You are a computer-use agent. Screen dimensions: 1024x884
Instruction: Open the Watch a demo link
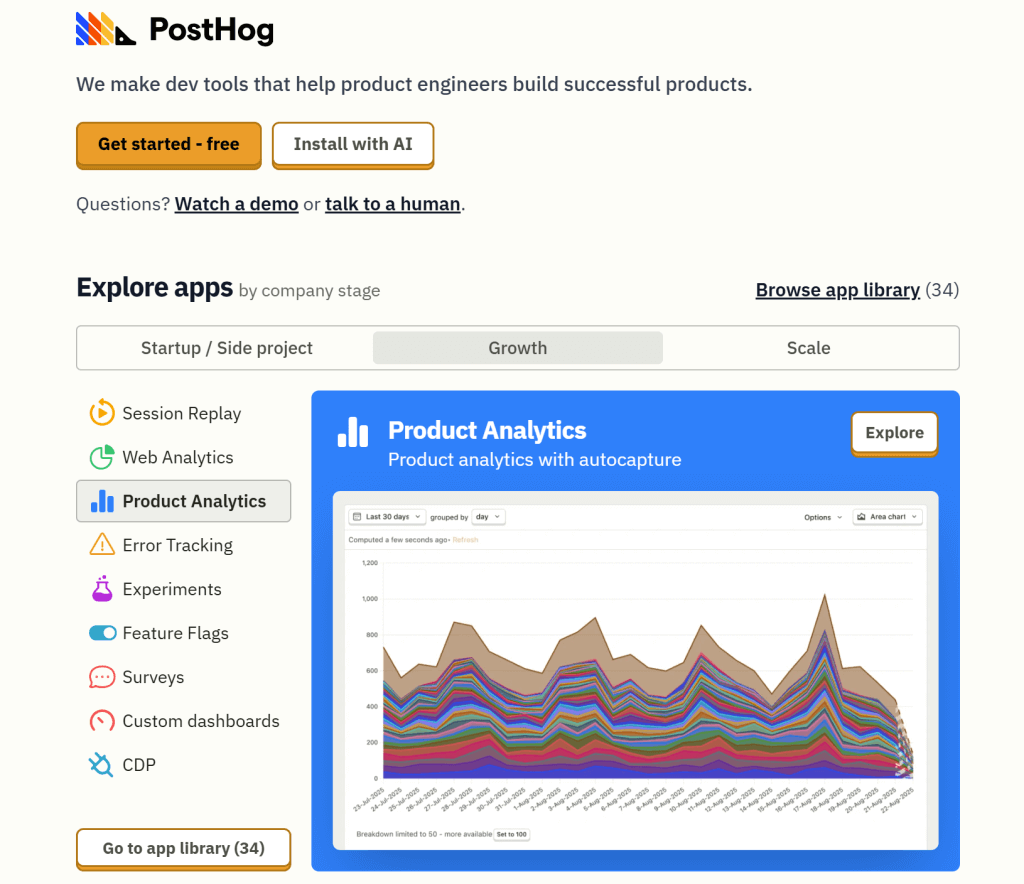[236, 204]
